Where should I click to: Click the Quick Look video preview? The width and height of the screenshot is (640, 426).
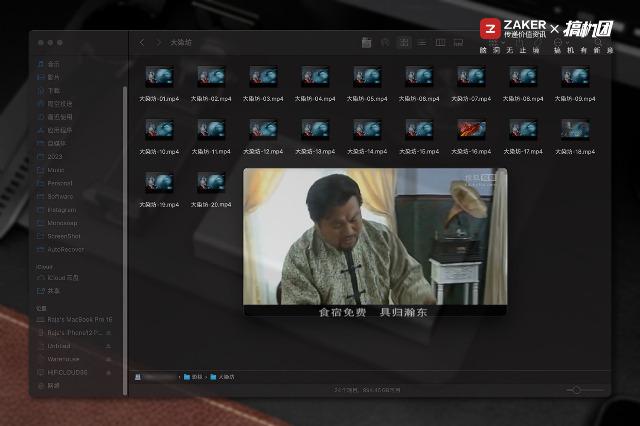(375, 242)
